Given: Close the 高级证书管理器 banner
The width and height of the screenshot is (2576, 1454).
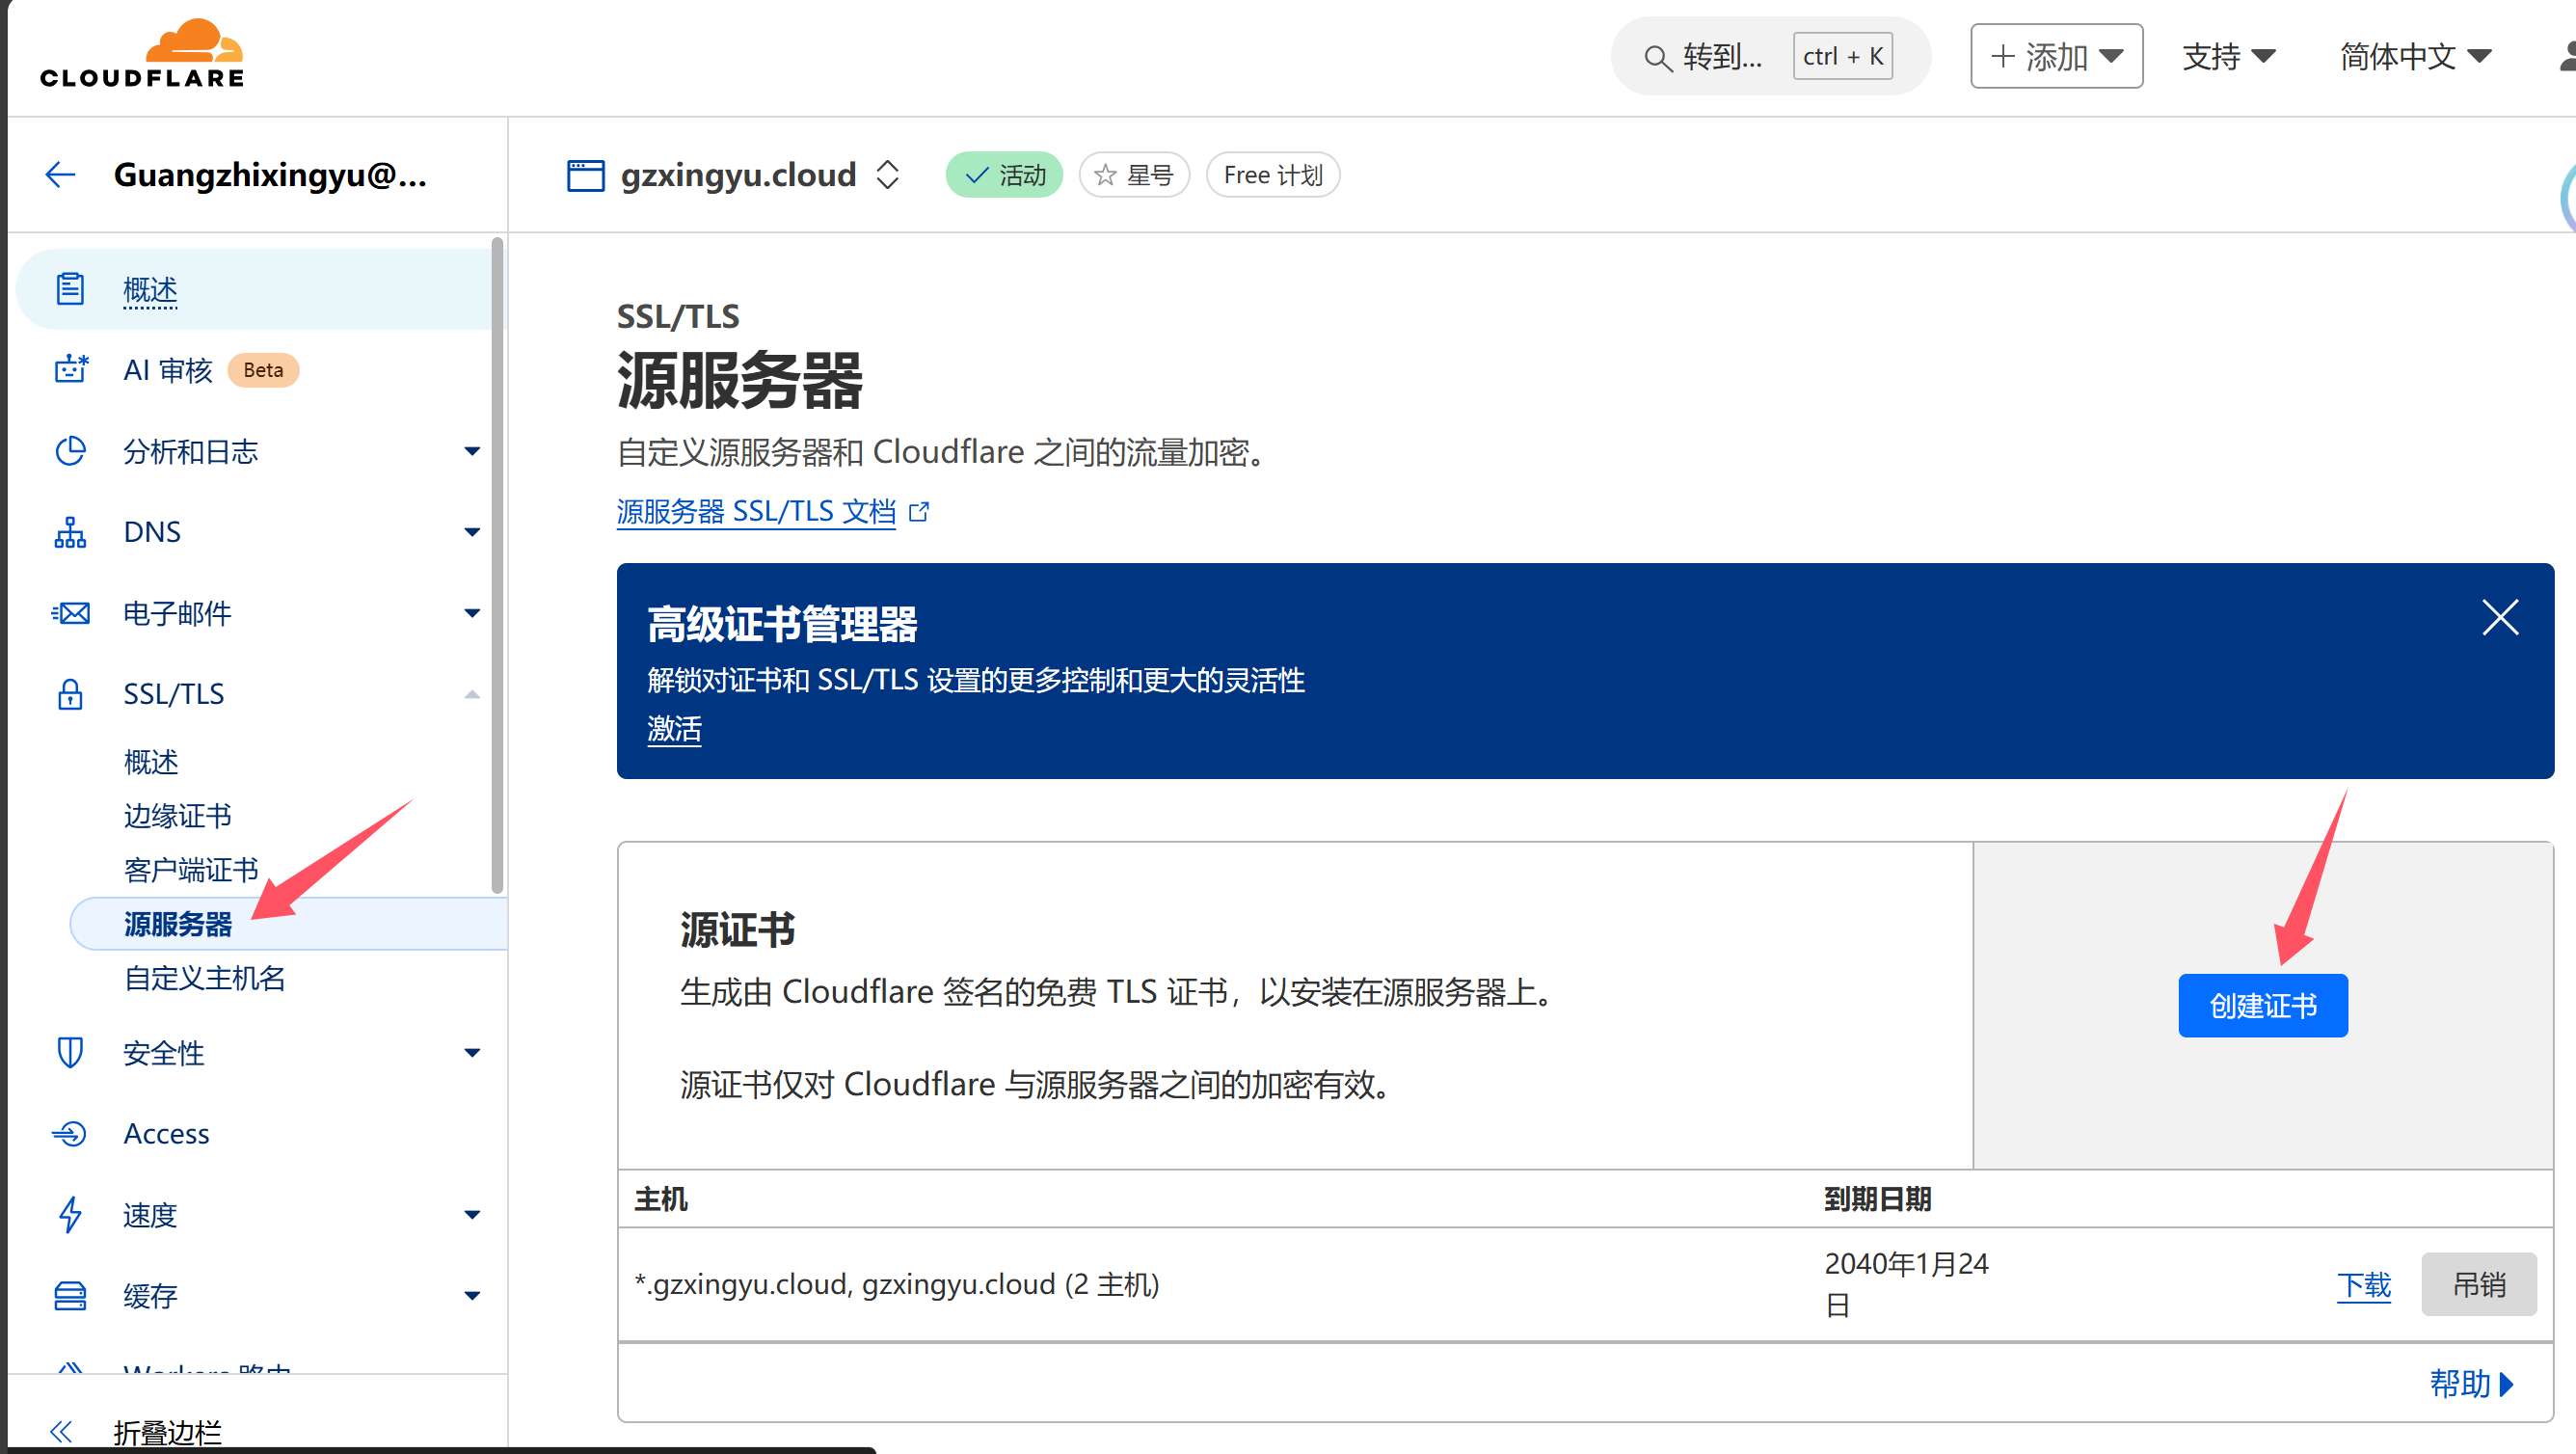Looking at the screenshot, I should [x=2500, y=617].
